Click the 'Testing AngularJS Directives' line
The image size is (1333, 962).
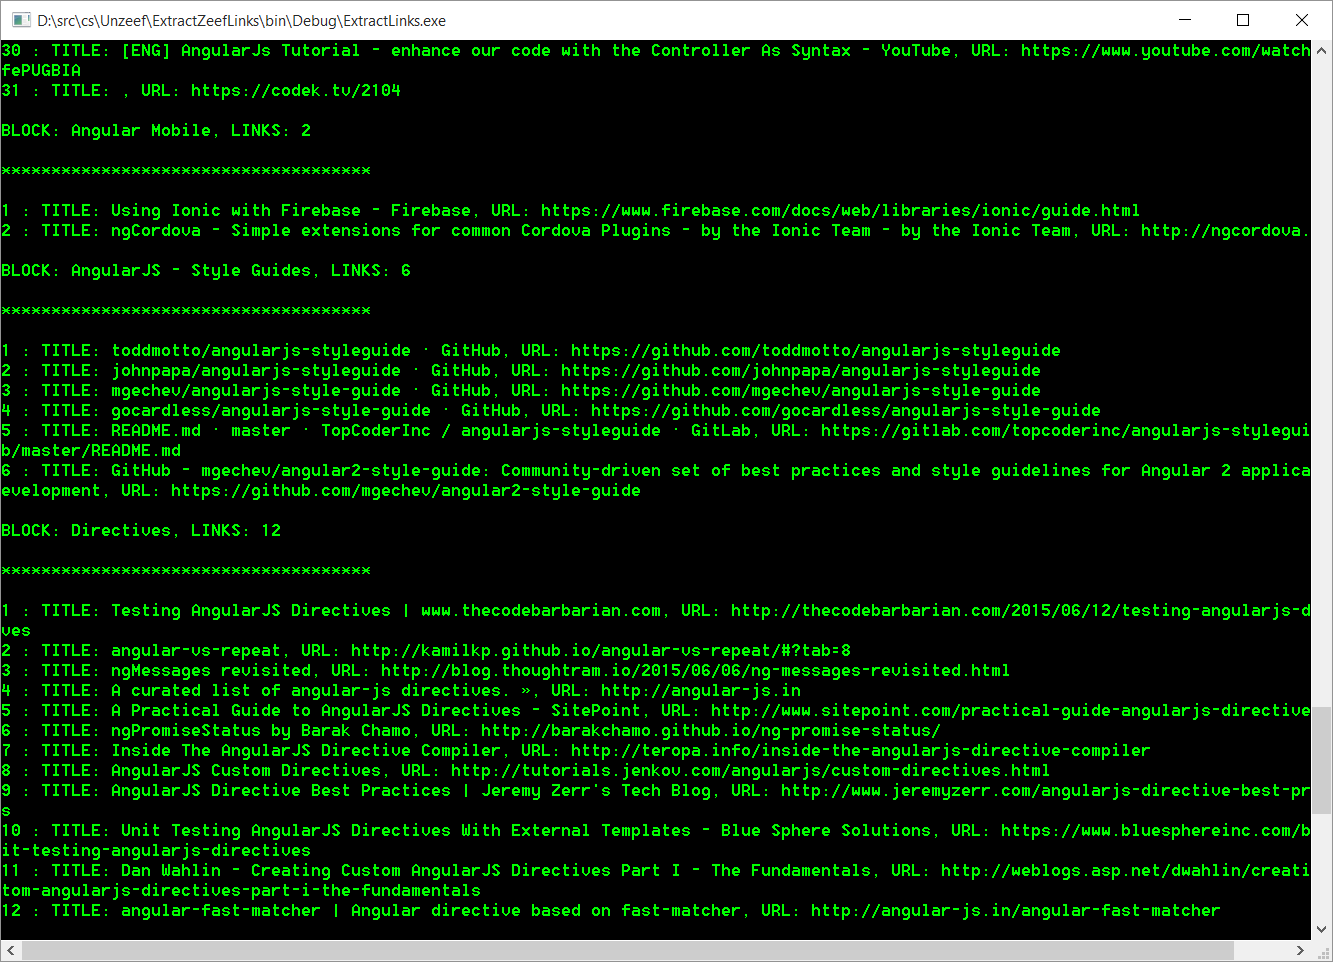point(655,610)
